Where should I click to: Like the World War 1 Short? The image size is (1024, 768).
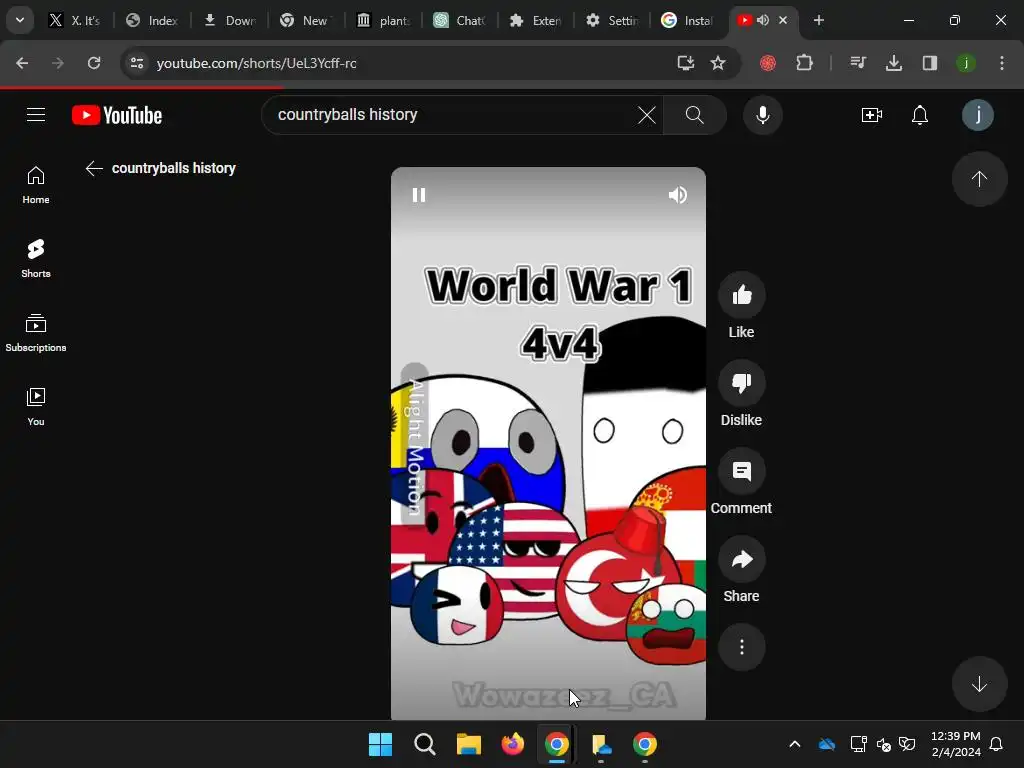coord(741,295)
